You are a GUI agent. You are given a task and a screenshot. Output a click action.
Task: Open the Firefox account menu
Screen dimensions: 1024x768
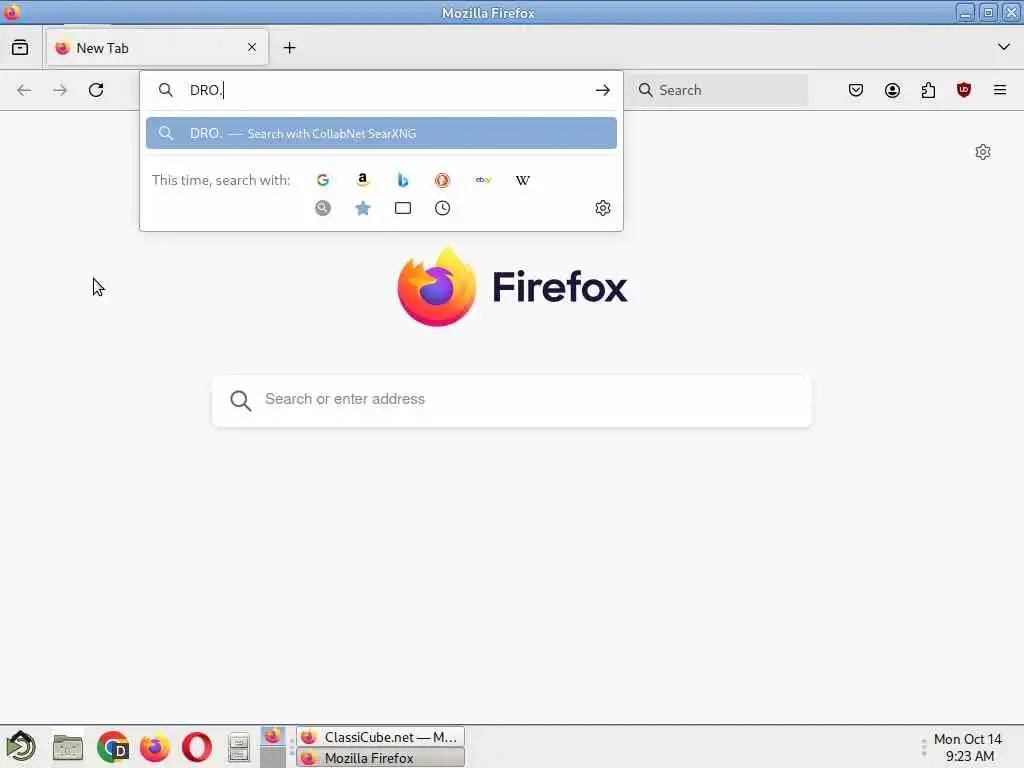tap(892, 90)
